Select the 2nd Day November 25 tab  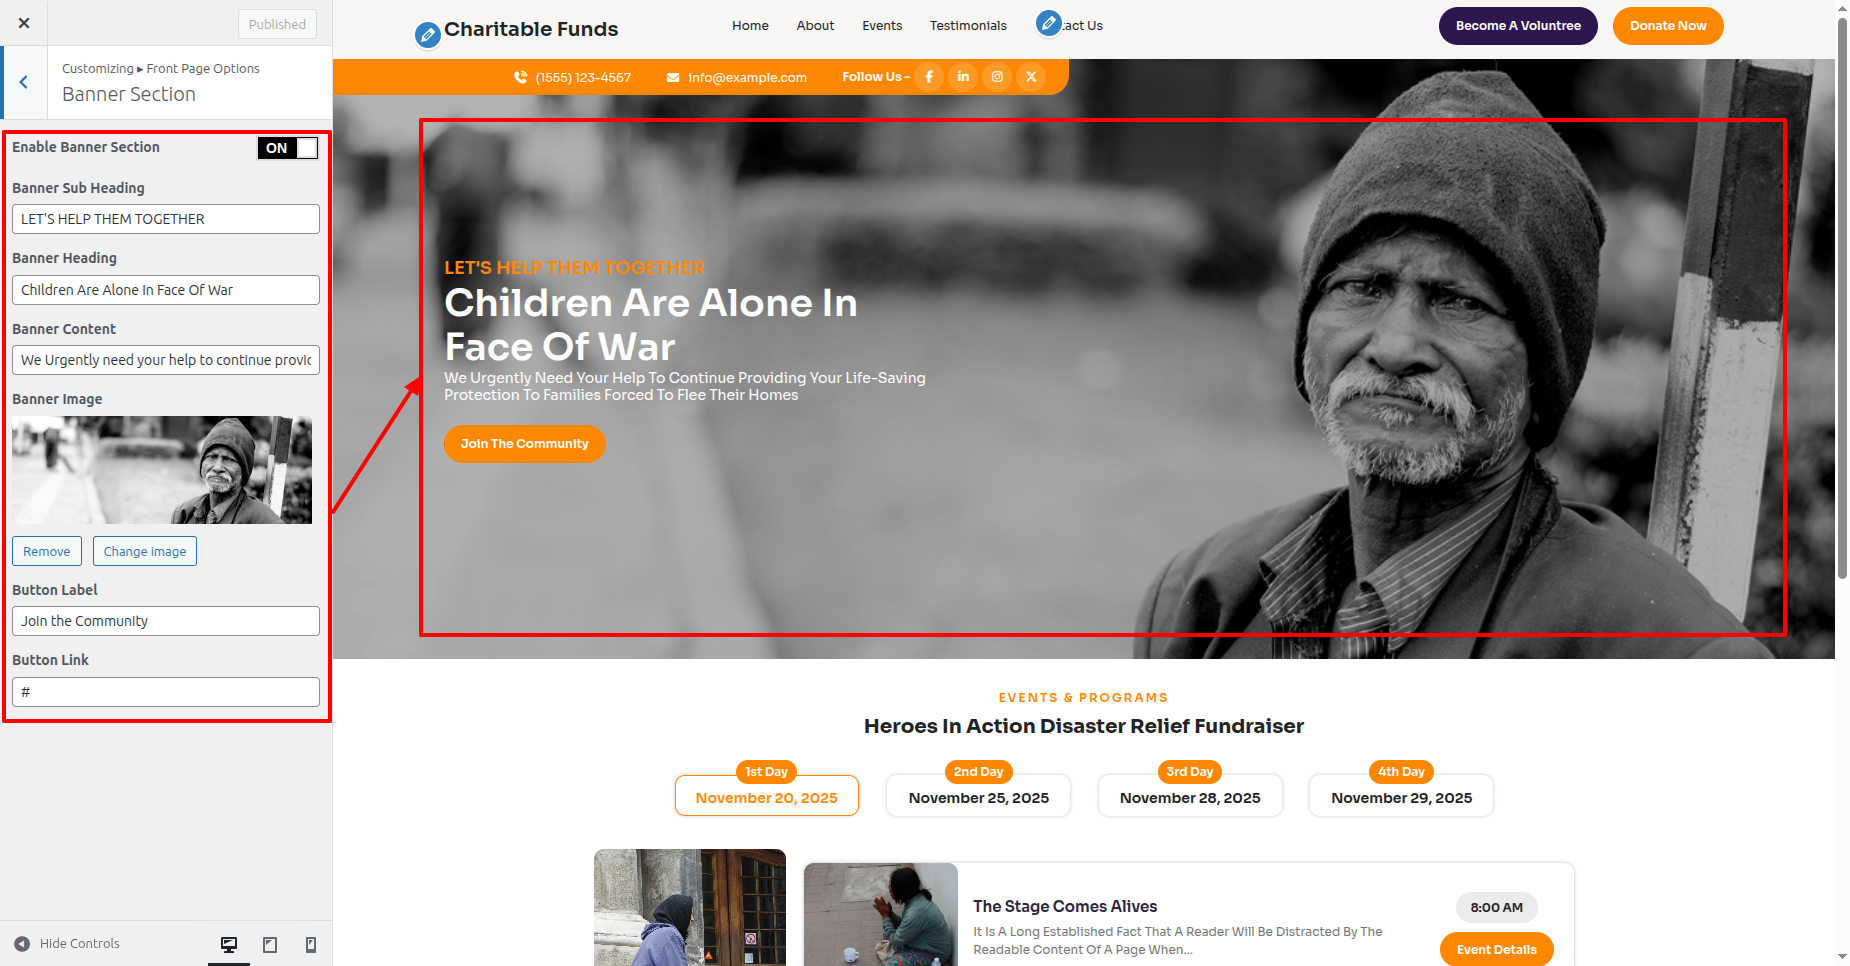pos(978,796)
